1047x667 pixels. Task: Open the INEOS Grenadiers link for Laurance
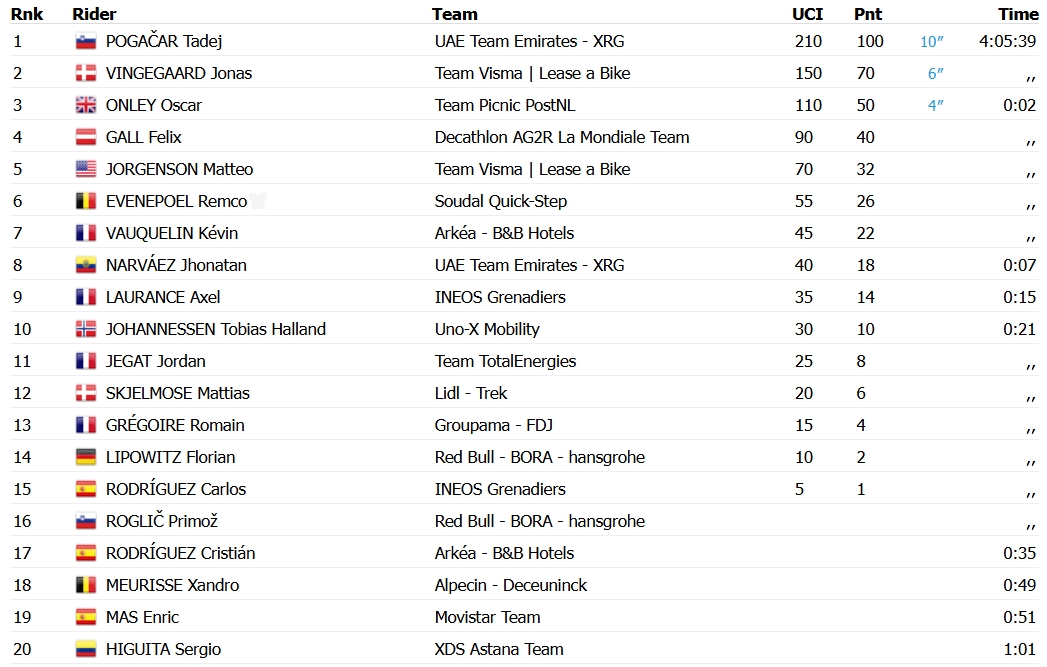click(500, 298)
